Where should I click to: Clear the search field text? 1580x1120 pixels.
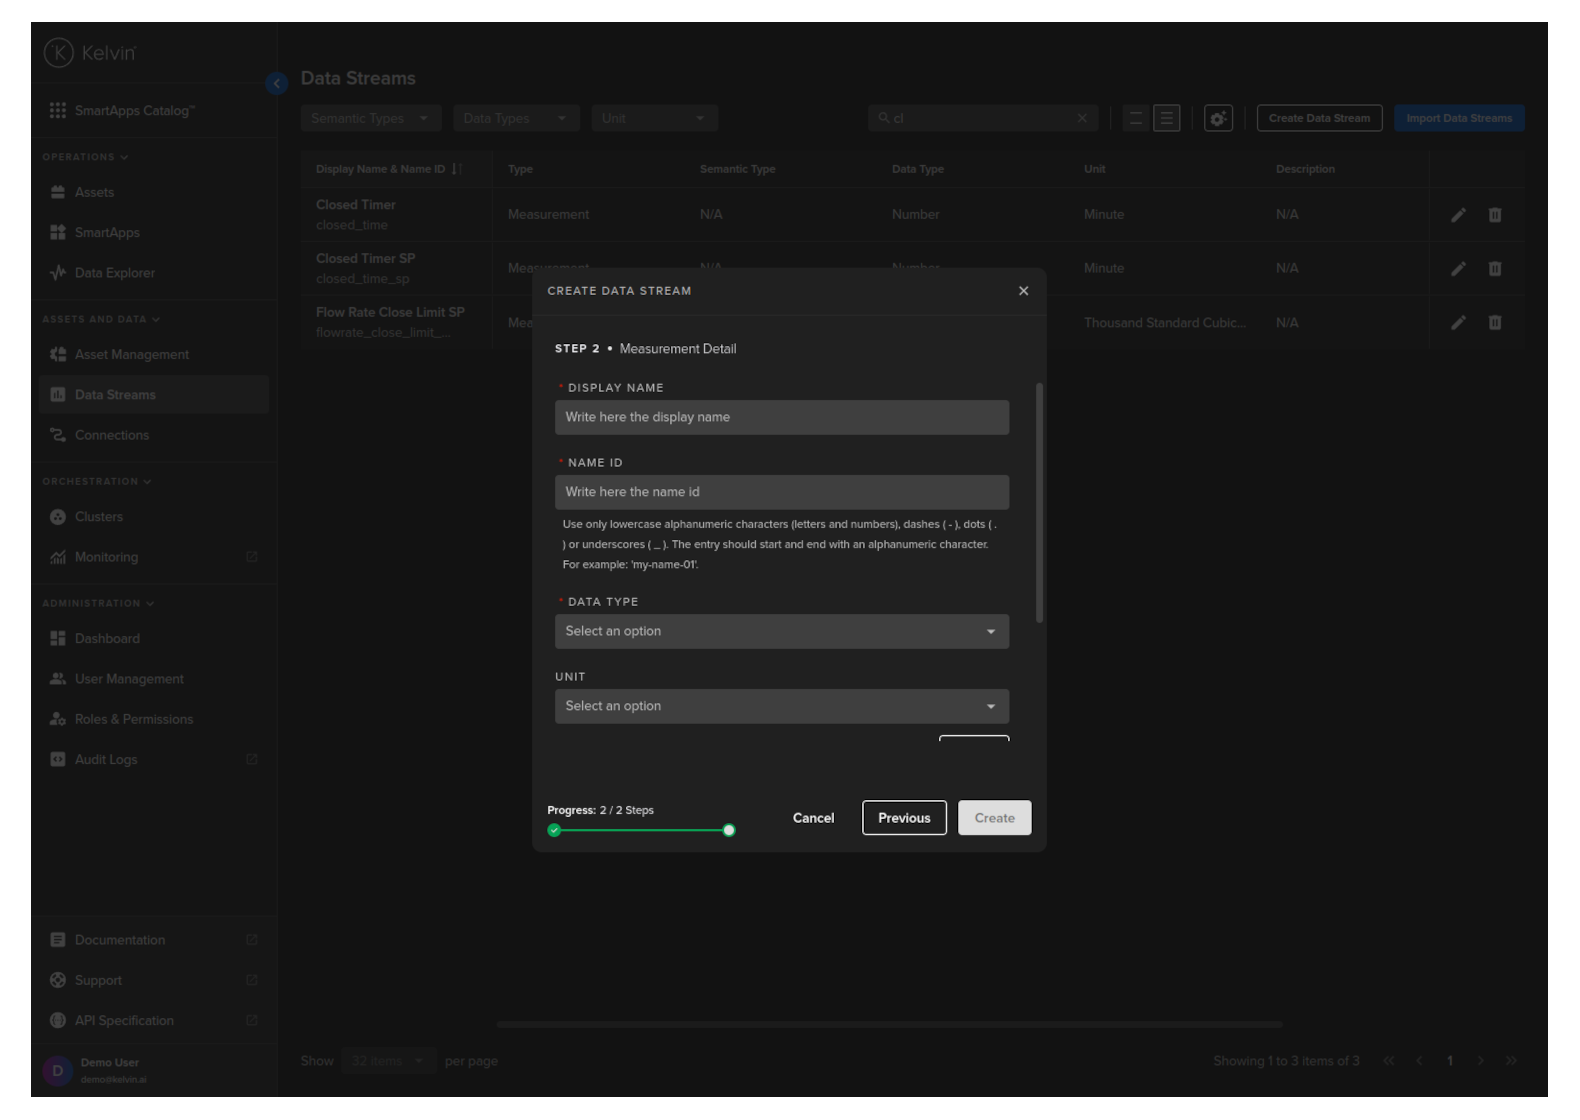point(1082,118)
